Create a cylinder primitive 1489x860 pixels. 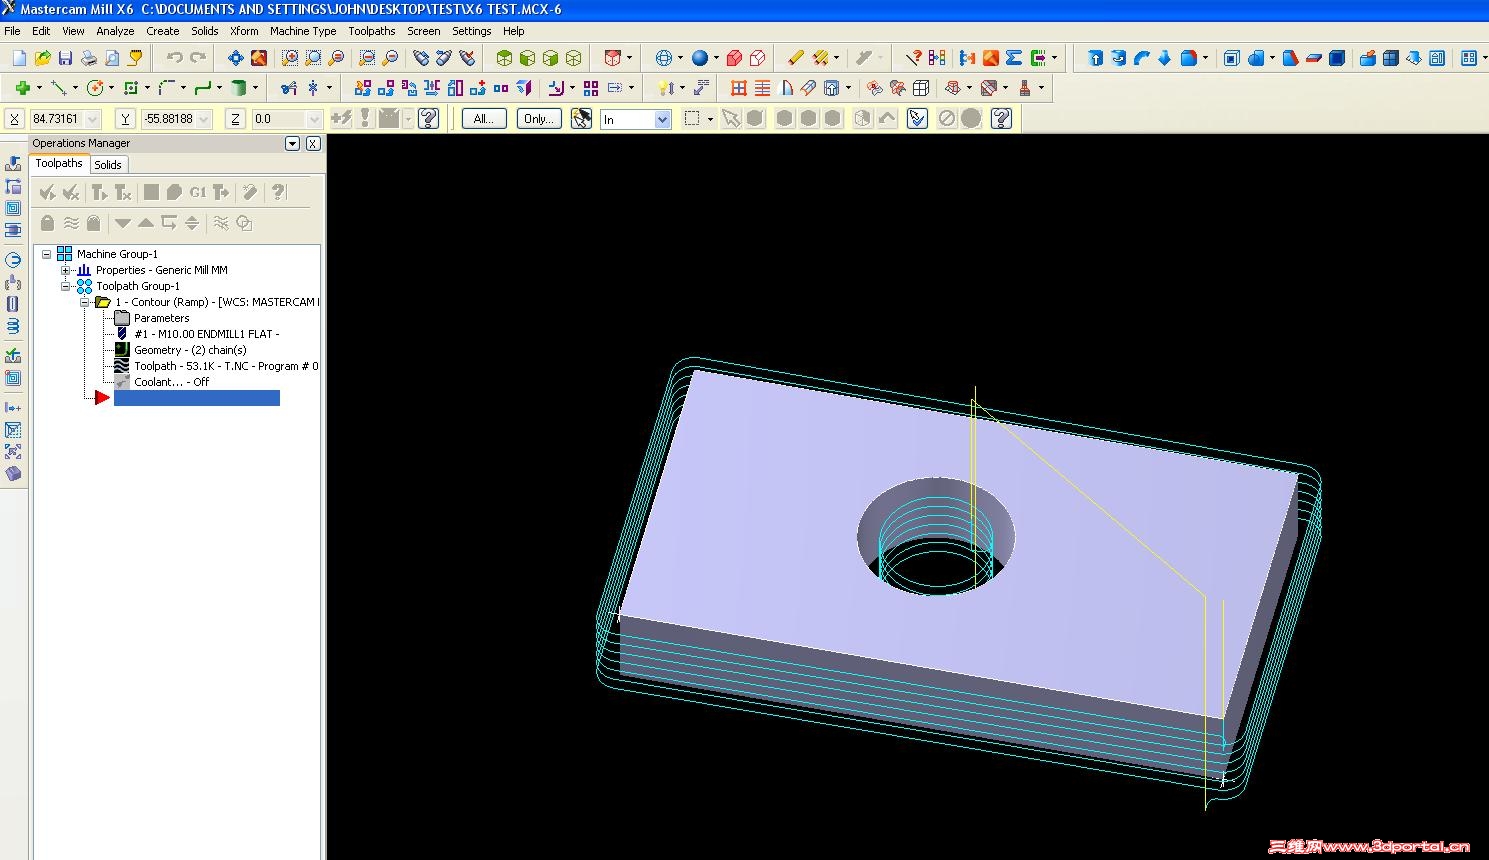point(238,88)
